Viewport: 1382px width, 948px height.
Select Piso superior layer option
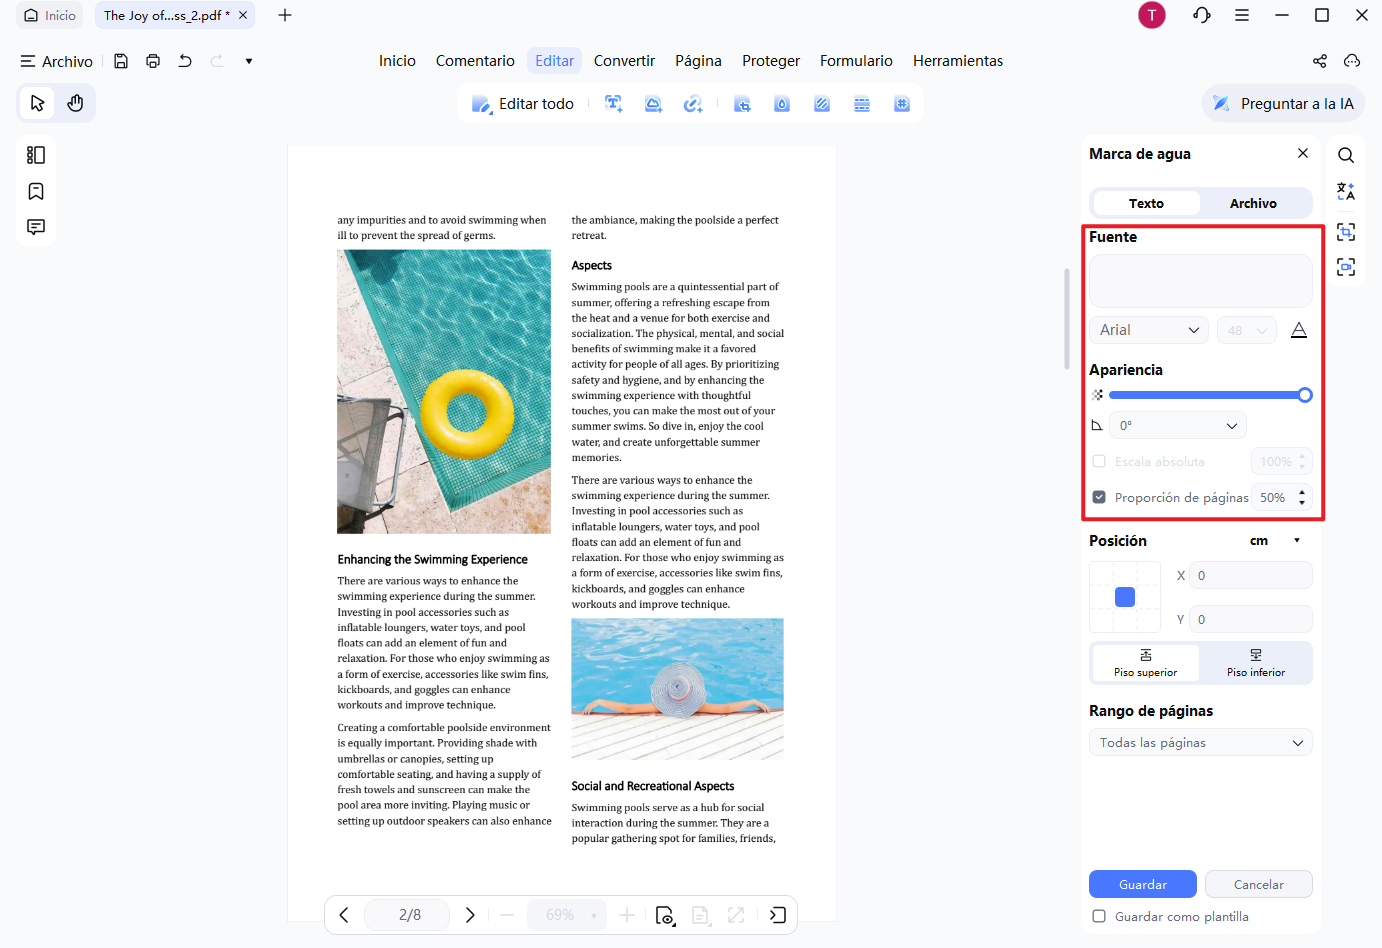[1146, 663]
